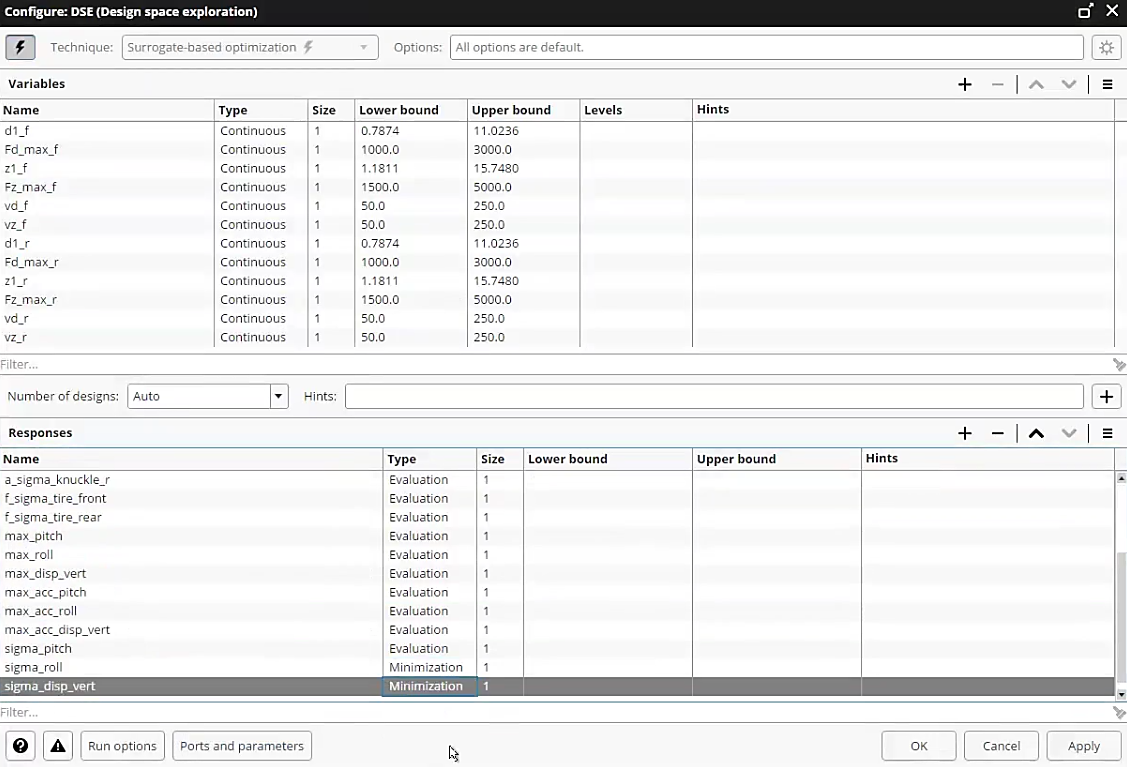Click upper bound 5000.0 of Fz_max_f
The height and width of the screenshot is (767, 1127).
point(492,187)
